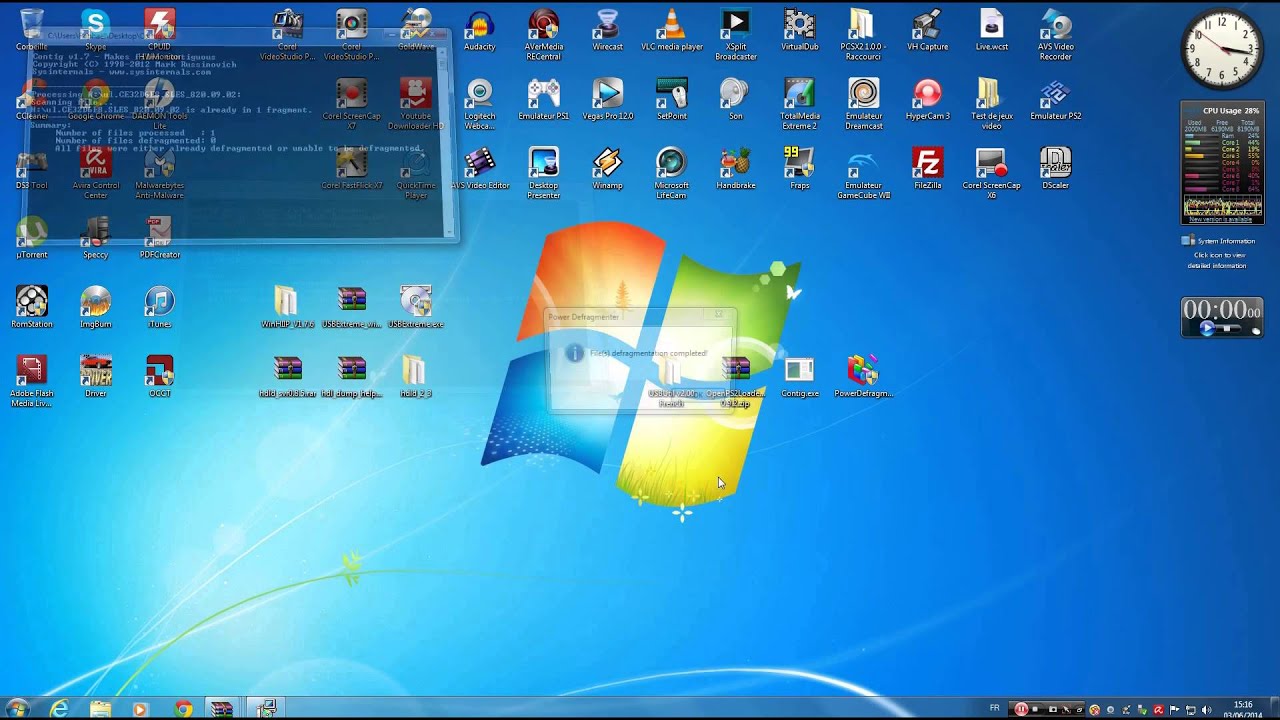
Task: Open Vegas Pro 12.0
Action: [x=607, y=99]
